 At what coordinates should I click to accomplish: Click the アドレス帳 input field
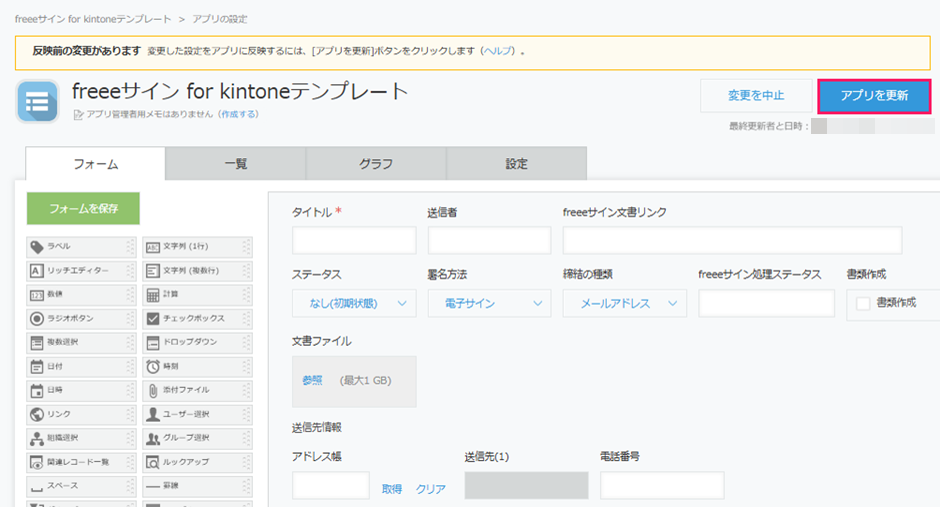pyautogui.click(x=331, y=485)
